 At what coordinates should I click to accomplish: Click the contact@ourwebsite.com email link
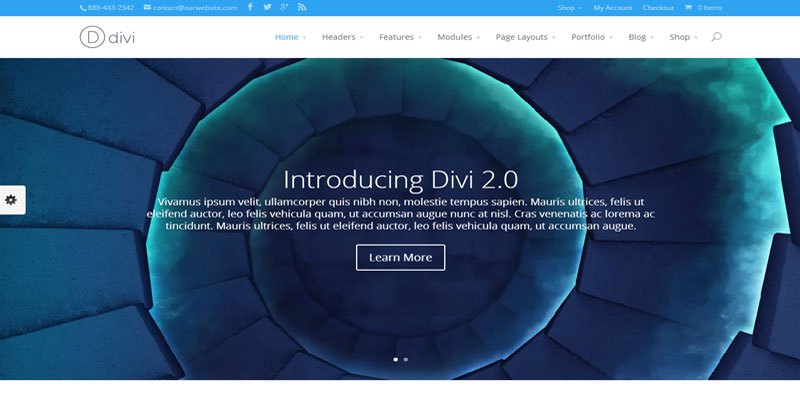(x=195, y=8)
